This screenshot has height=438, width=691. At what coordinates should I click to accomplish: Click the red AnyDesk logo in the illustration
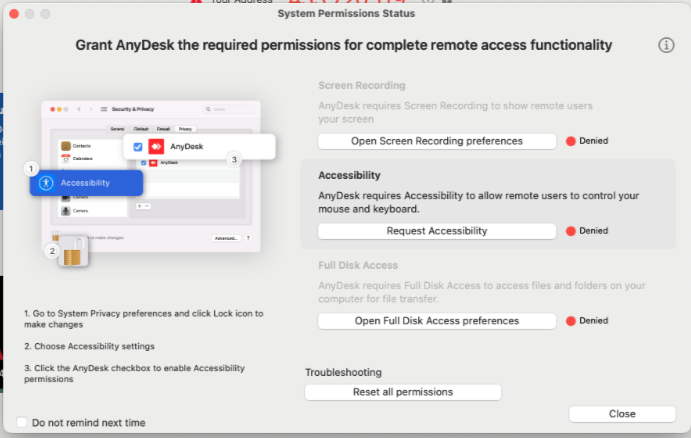tap(155, 147)
